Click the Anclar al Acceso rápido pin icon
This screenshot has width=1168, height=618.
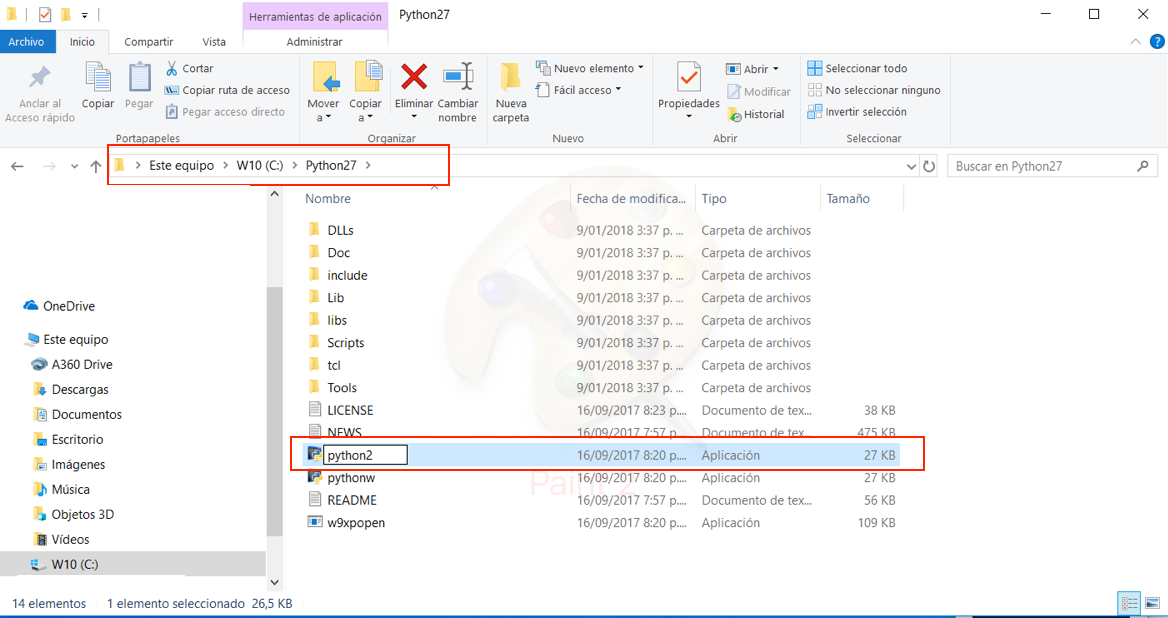39,77
